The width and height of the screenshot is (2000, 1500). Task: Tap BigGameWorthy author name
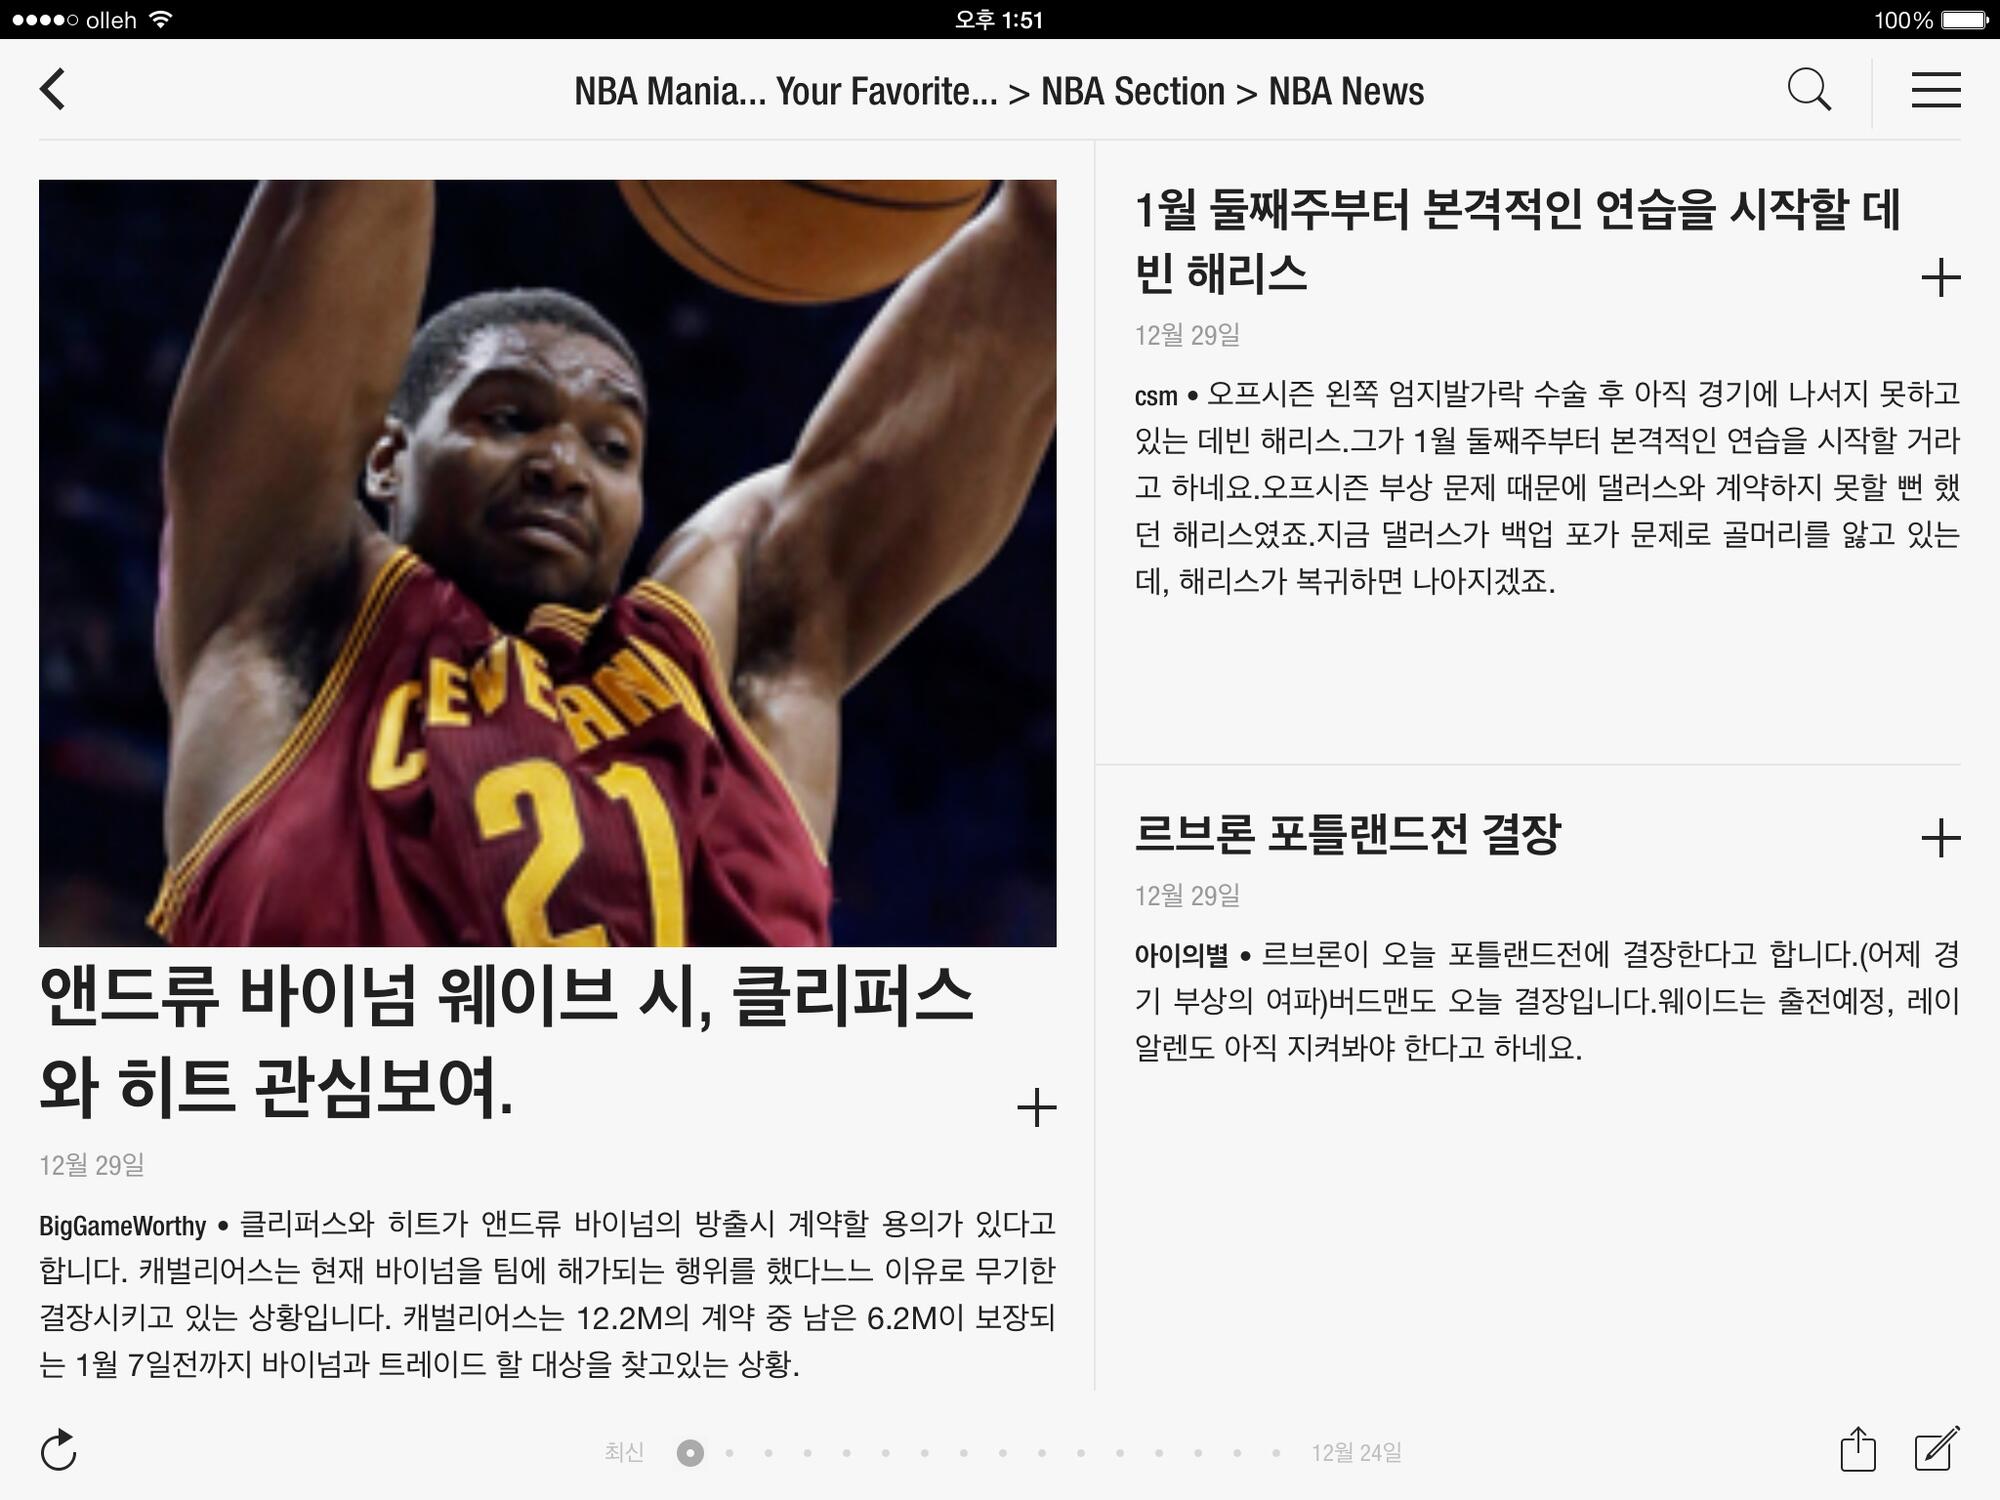point(122,1226)
